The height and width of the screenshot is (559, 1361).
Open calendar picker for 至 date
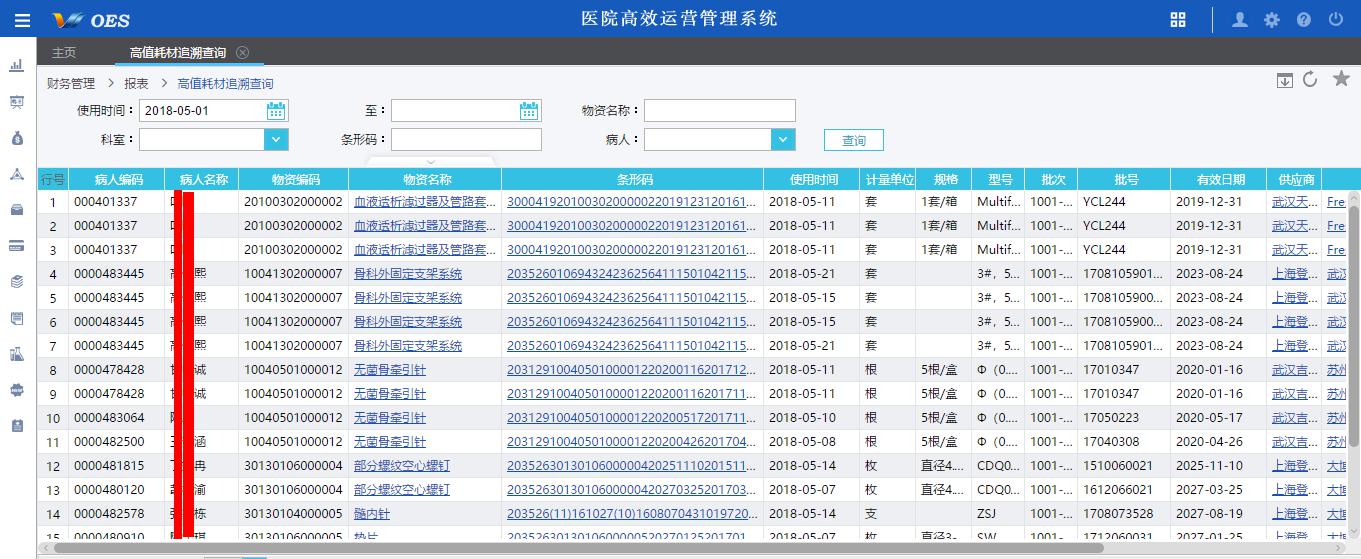[x=529, y=111]
